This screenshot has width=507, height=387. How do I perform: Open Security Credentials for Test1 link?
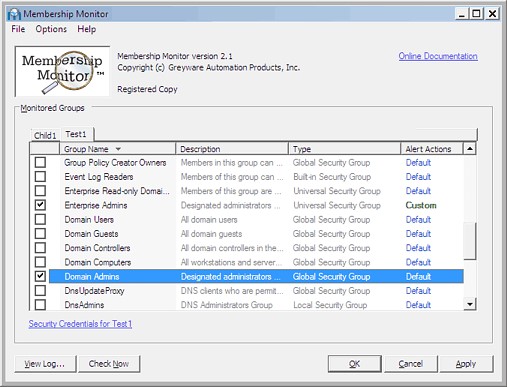[80, 324]
